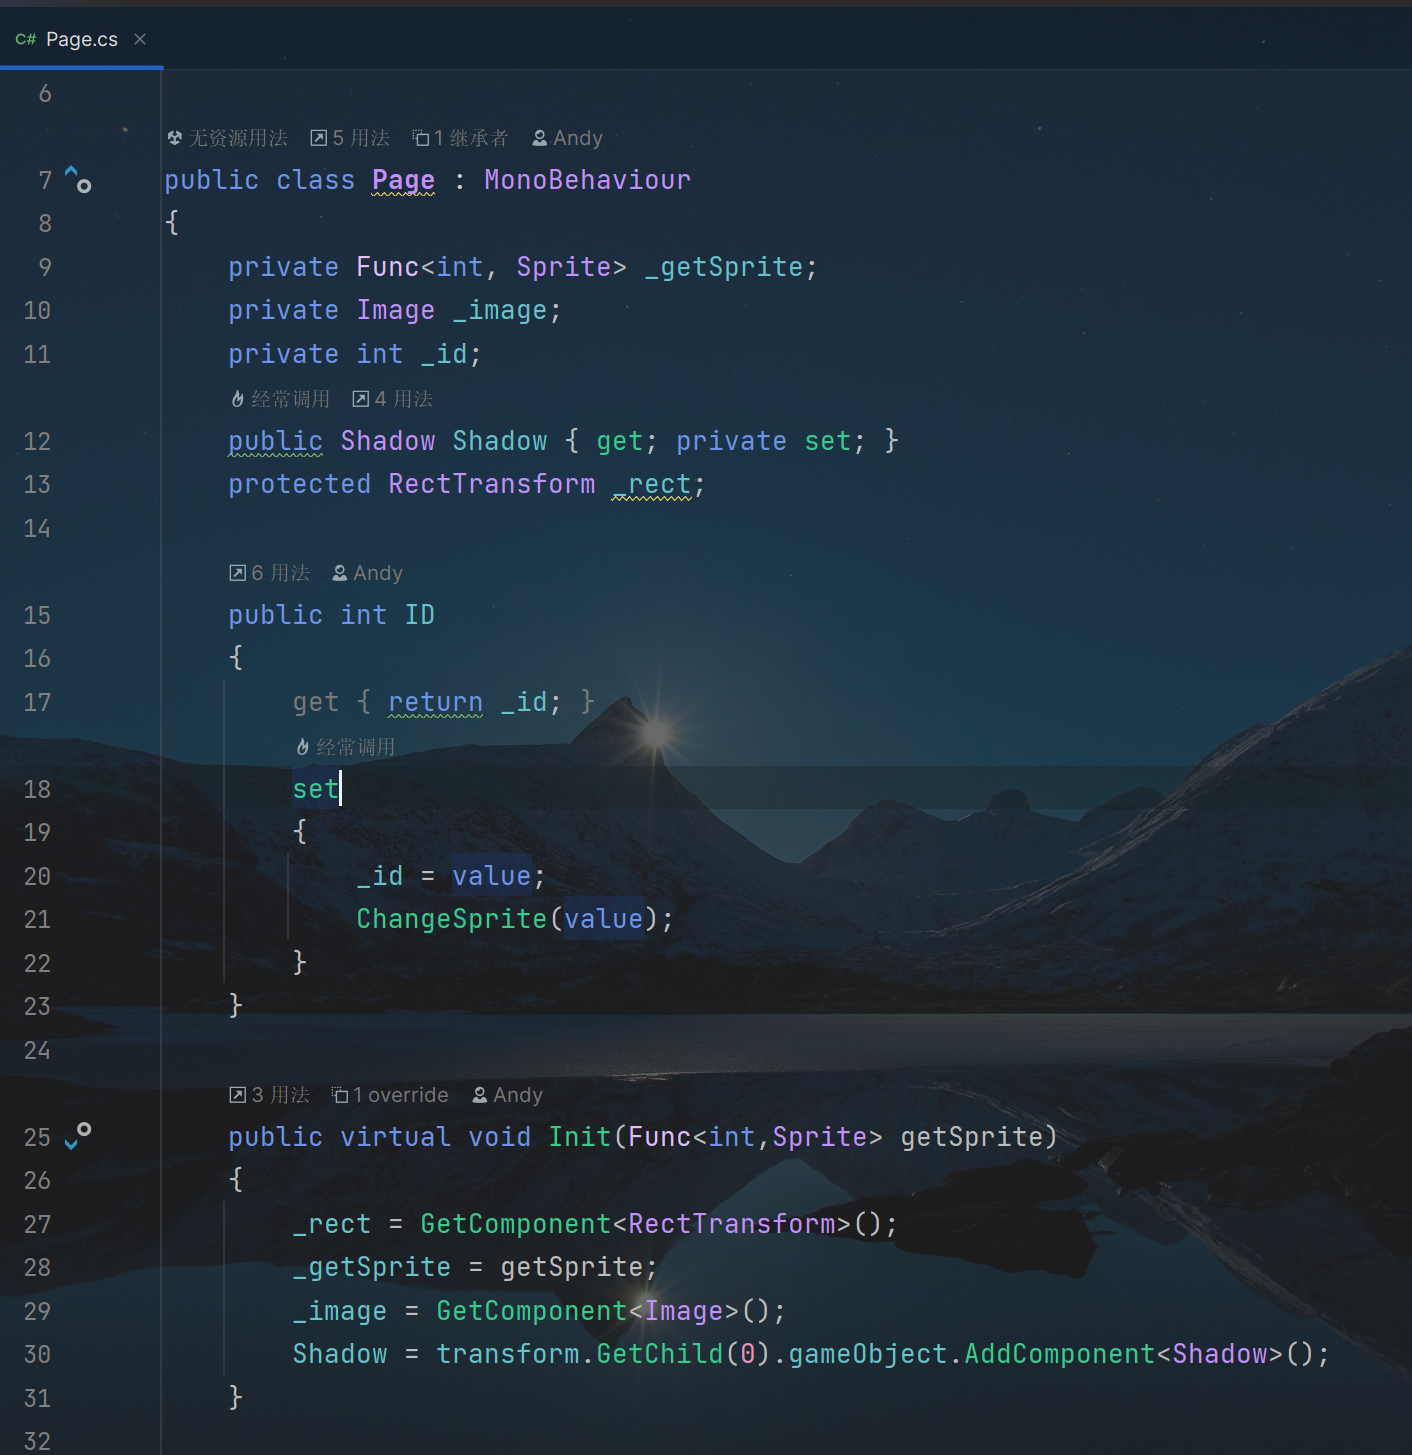
Task: Click 'MonoBehaviour' base class name
Action: point(588,180)
